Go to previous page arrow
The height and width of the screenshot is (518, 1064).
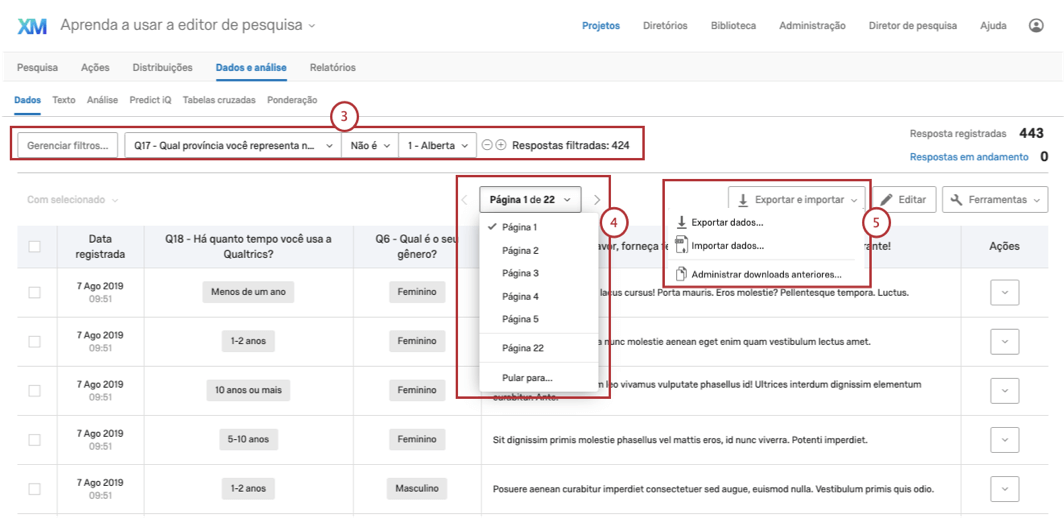coord(464,200)
